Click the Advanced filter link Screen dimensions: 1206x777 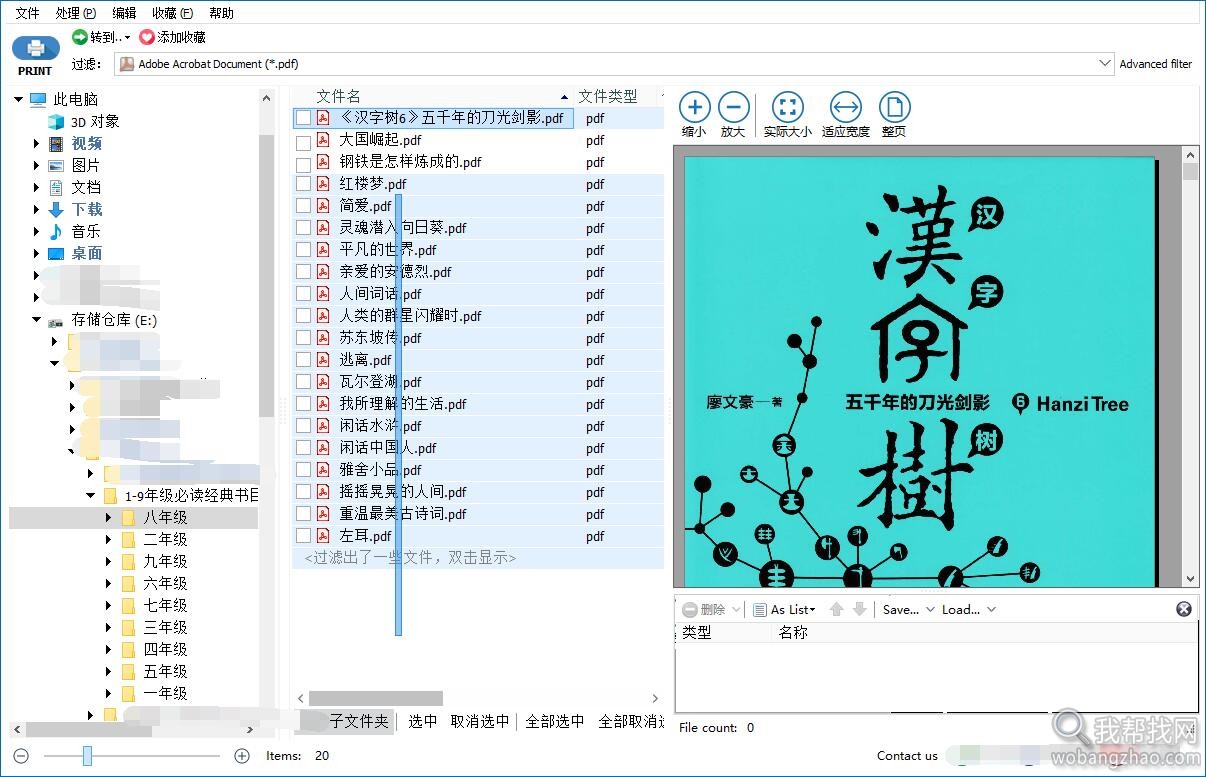[1155, 64]
